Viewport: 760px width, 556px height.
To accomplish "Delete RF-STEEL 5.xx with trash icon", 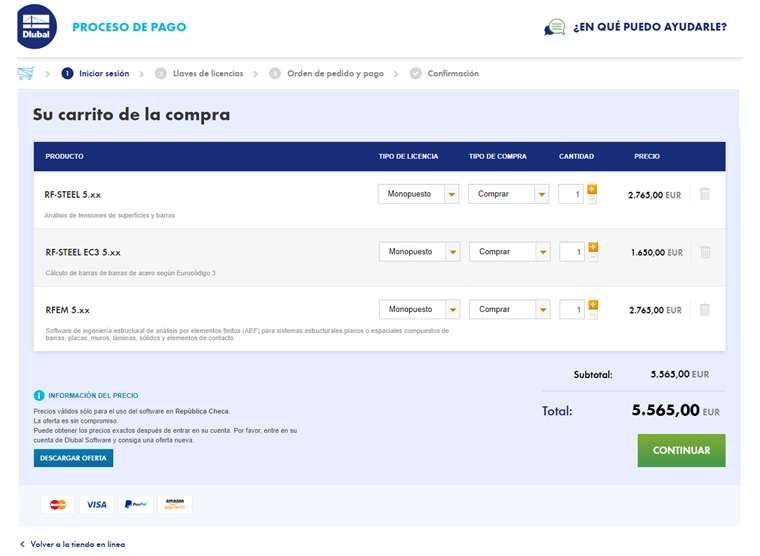I will pos(705,194).
